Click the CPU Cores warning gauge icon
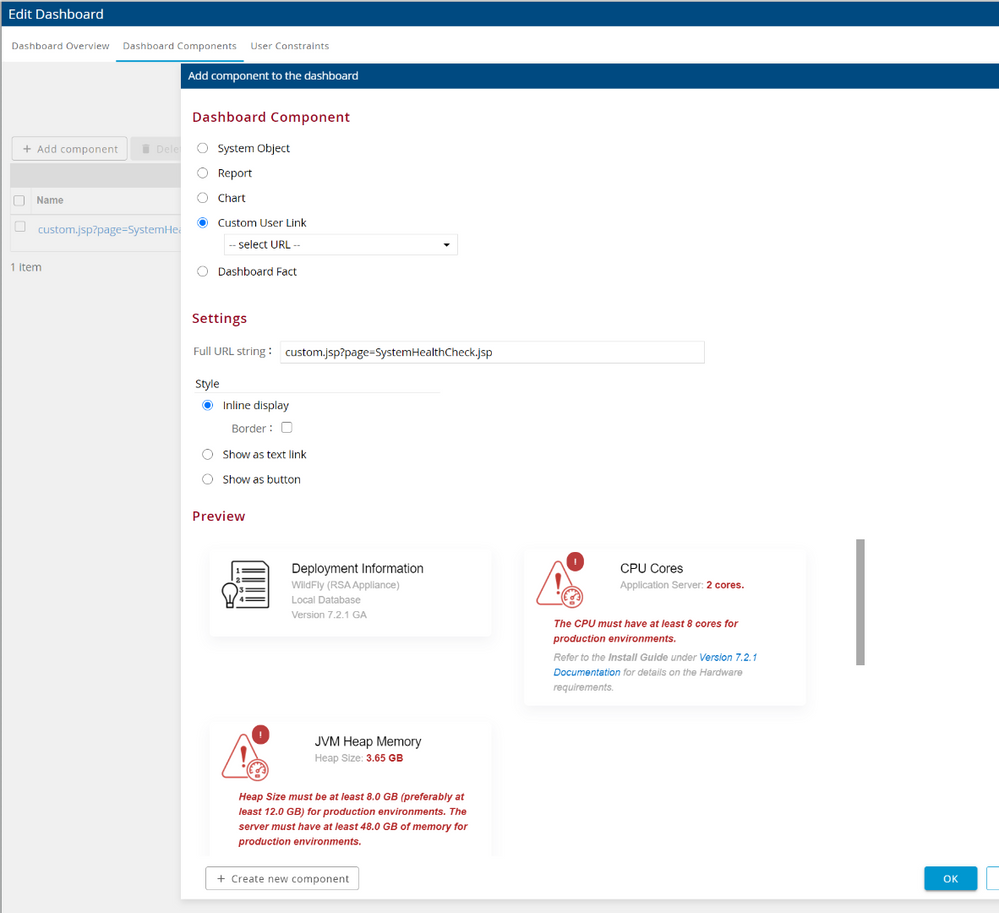 click(x=559, y=585)
